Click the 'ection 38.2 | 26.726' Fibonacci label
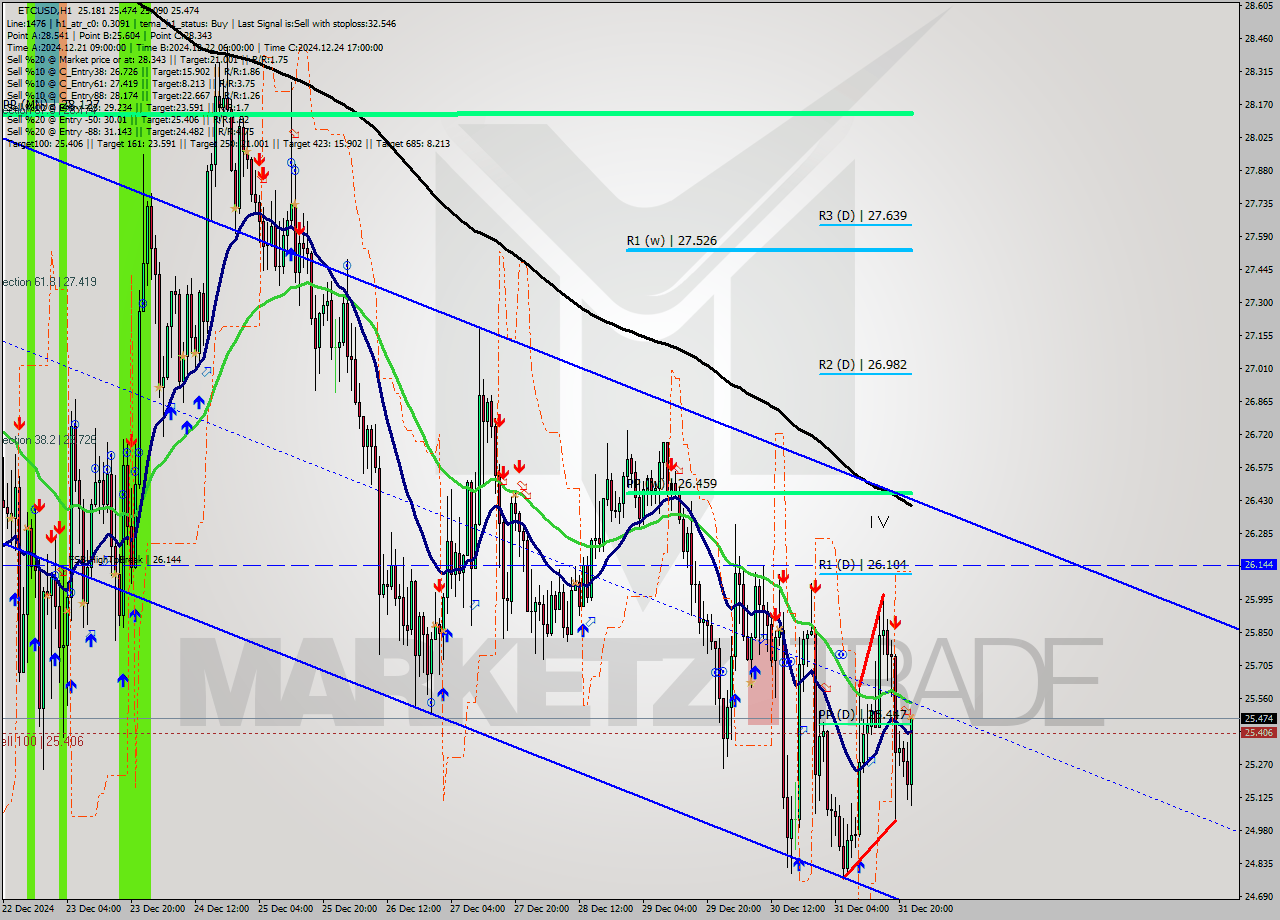The width and height of the screenshot is (1280, 920). point(49,439)
